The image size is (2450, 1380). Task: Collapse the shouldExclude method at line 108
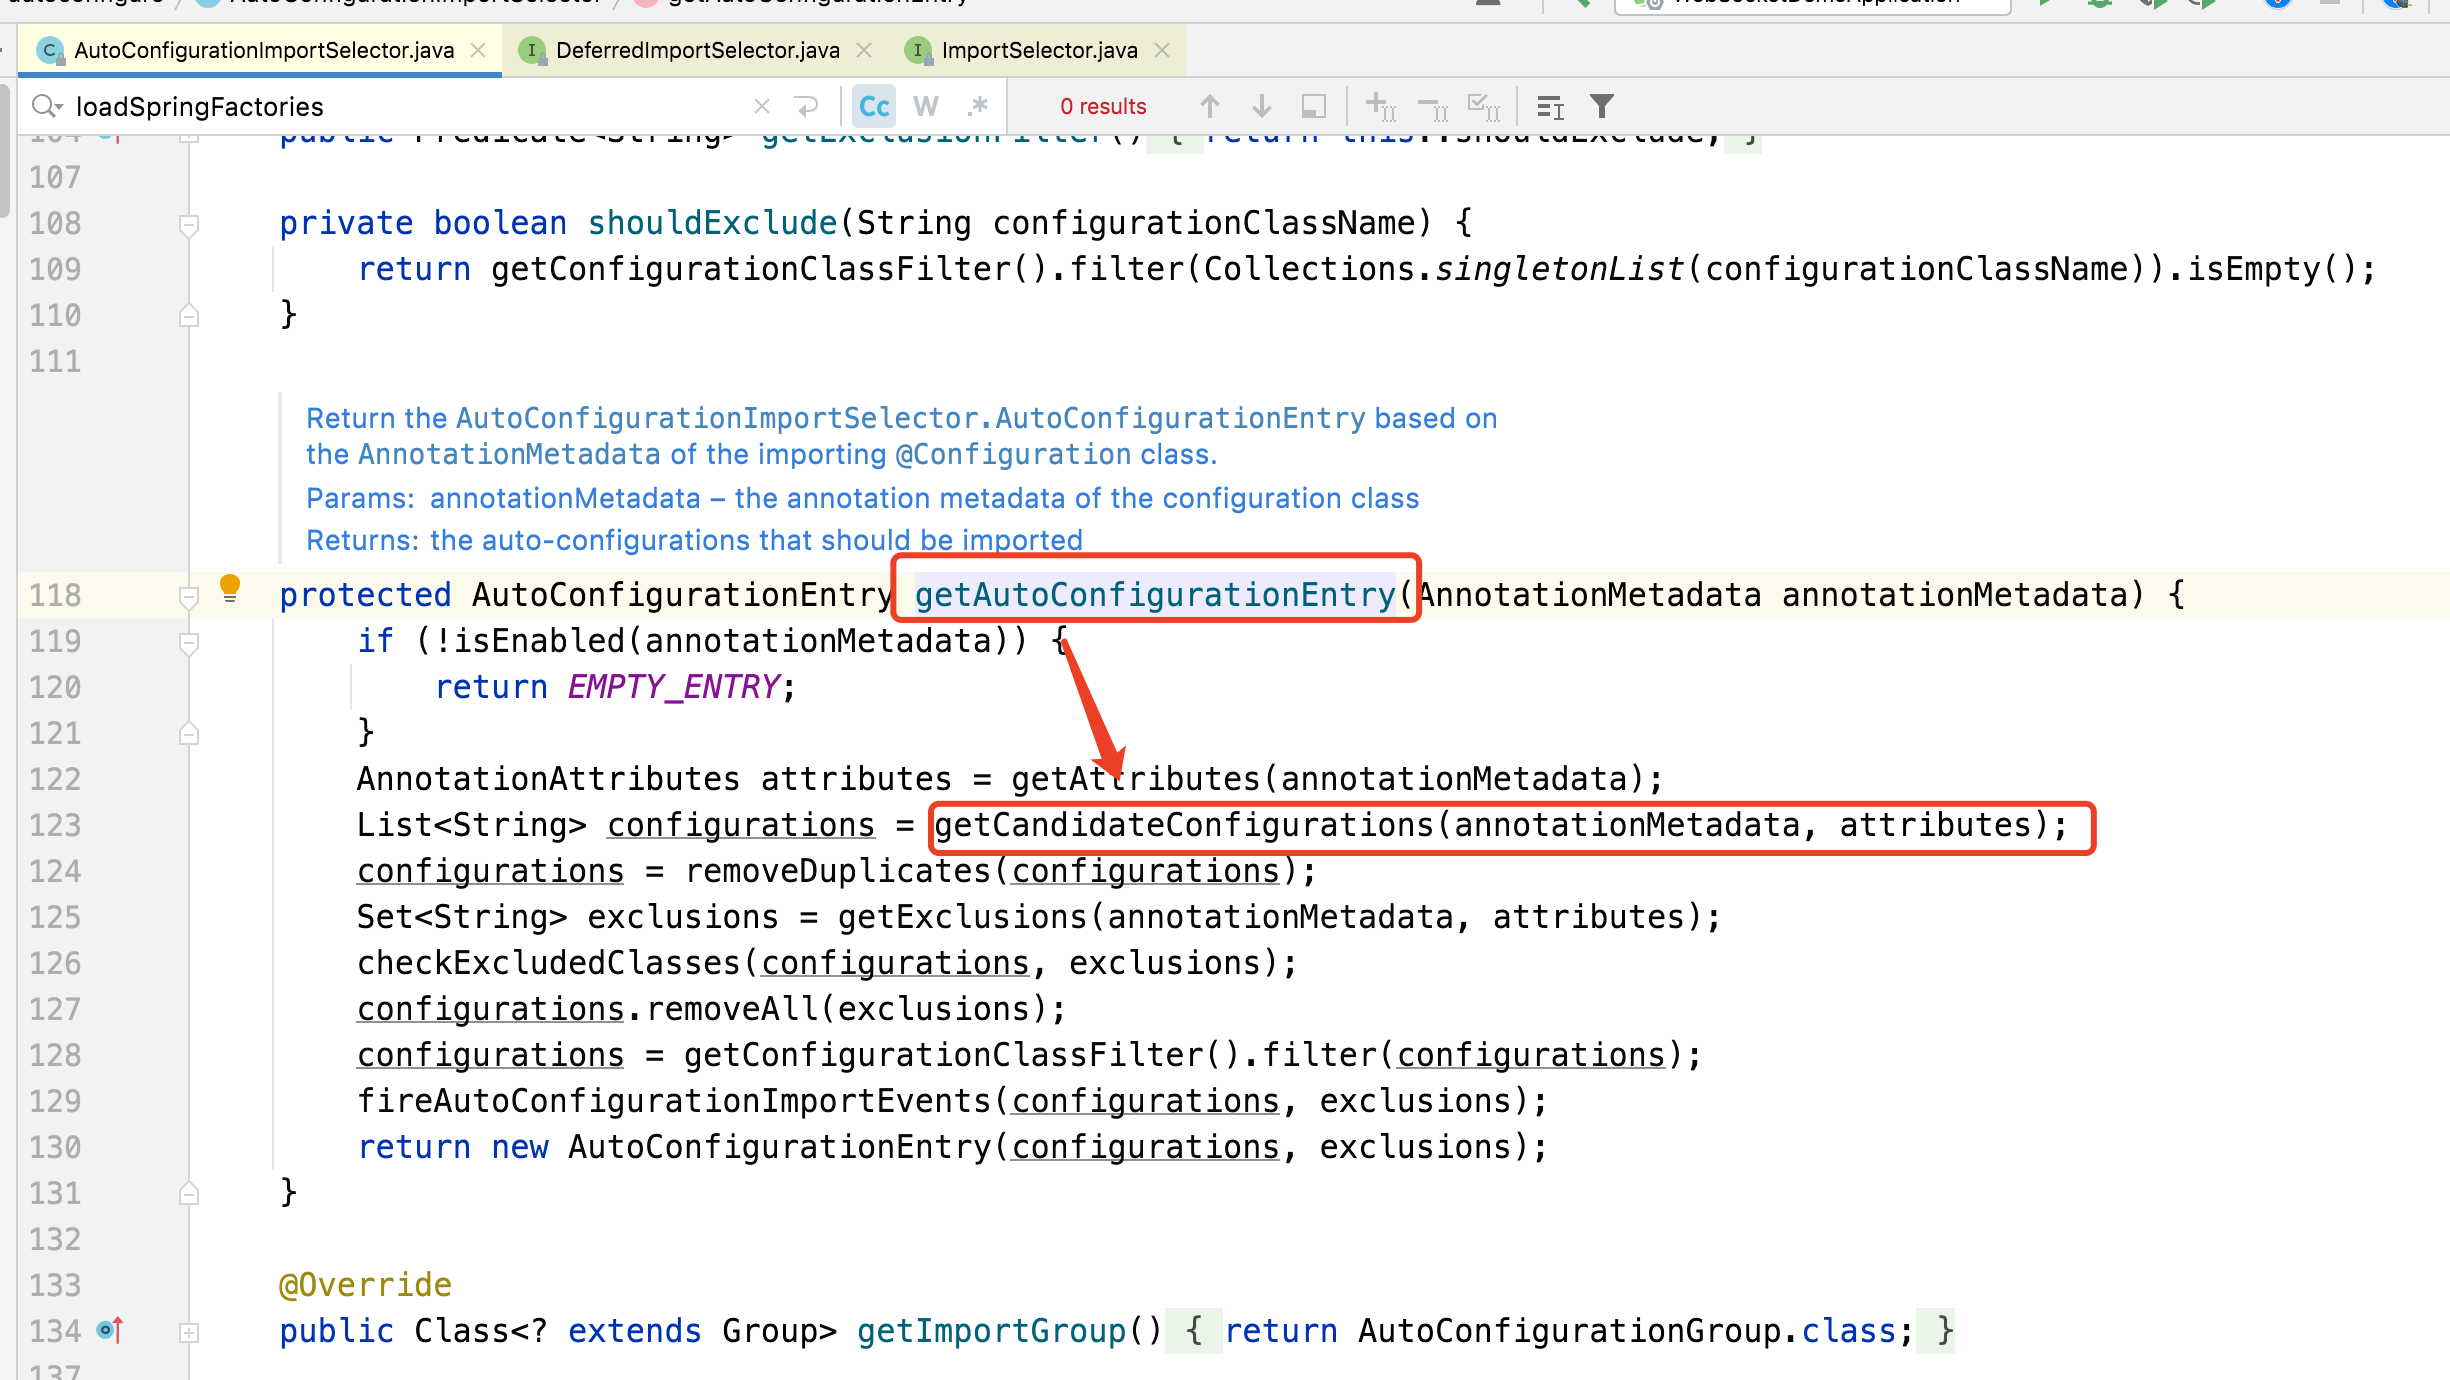pyautogui.click(x=189, y=224)
